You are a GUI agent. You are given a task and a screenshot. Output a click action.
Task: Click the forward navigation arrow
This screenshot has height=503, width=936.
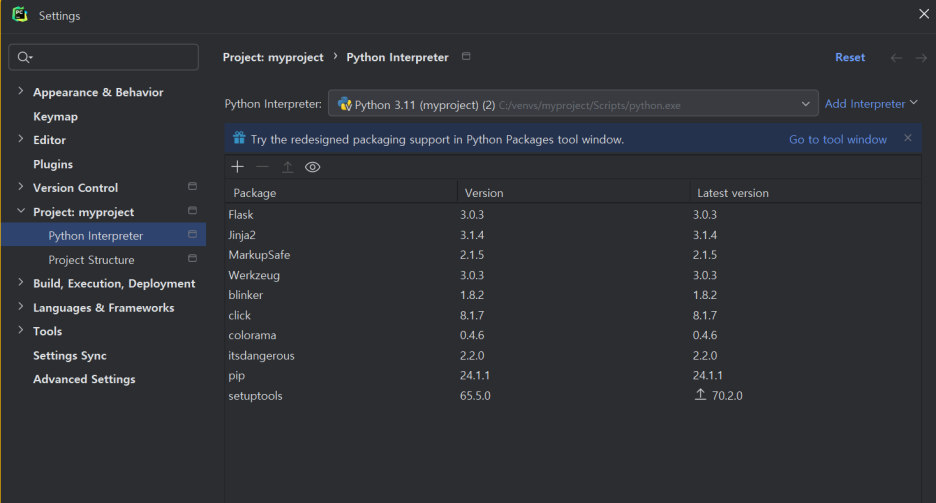[x=921, y=58]
